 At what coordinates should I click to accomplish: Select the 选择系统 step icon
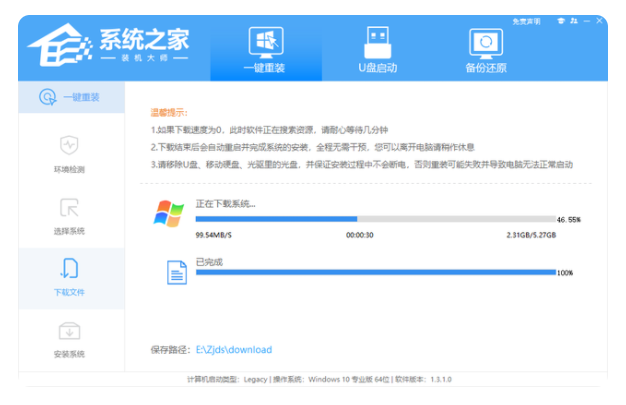click(x=69, y=214)
